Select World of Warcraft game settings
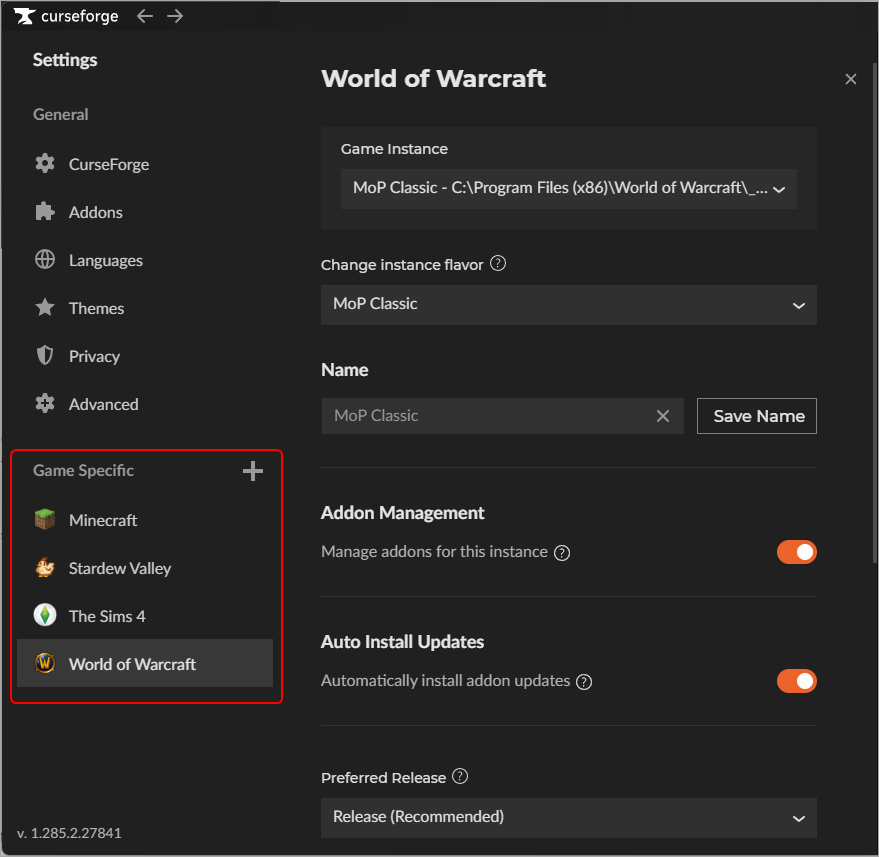 (145, 664)
